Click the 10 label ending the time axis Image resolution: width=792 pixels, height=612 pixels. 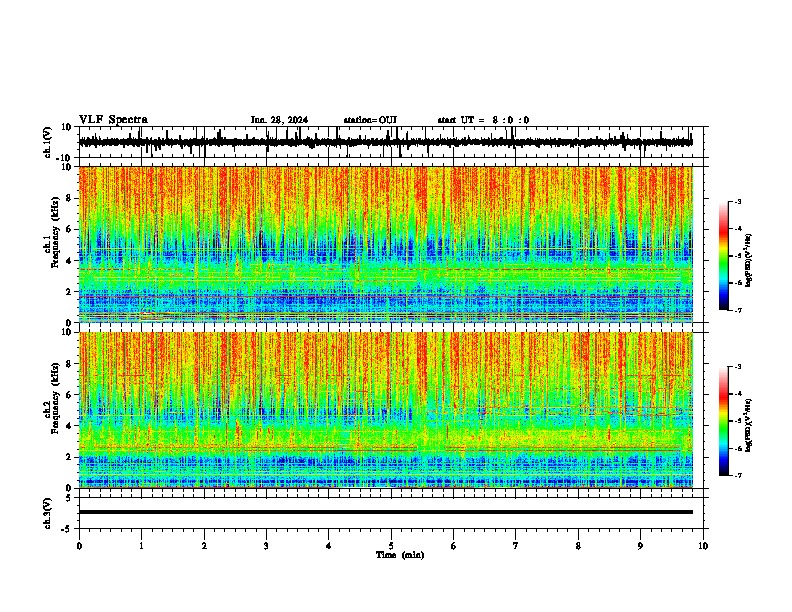[703, 546]
